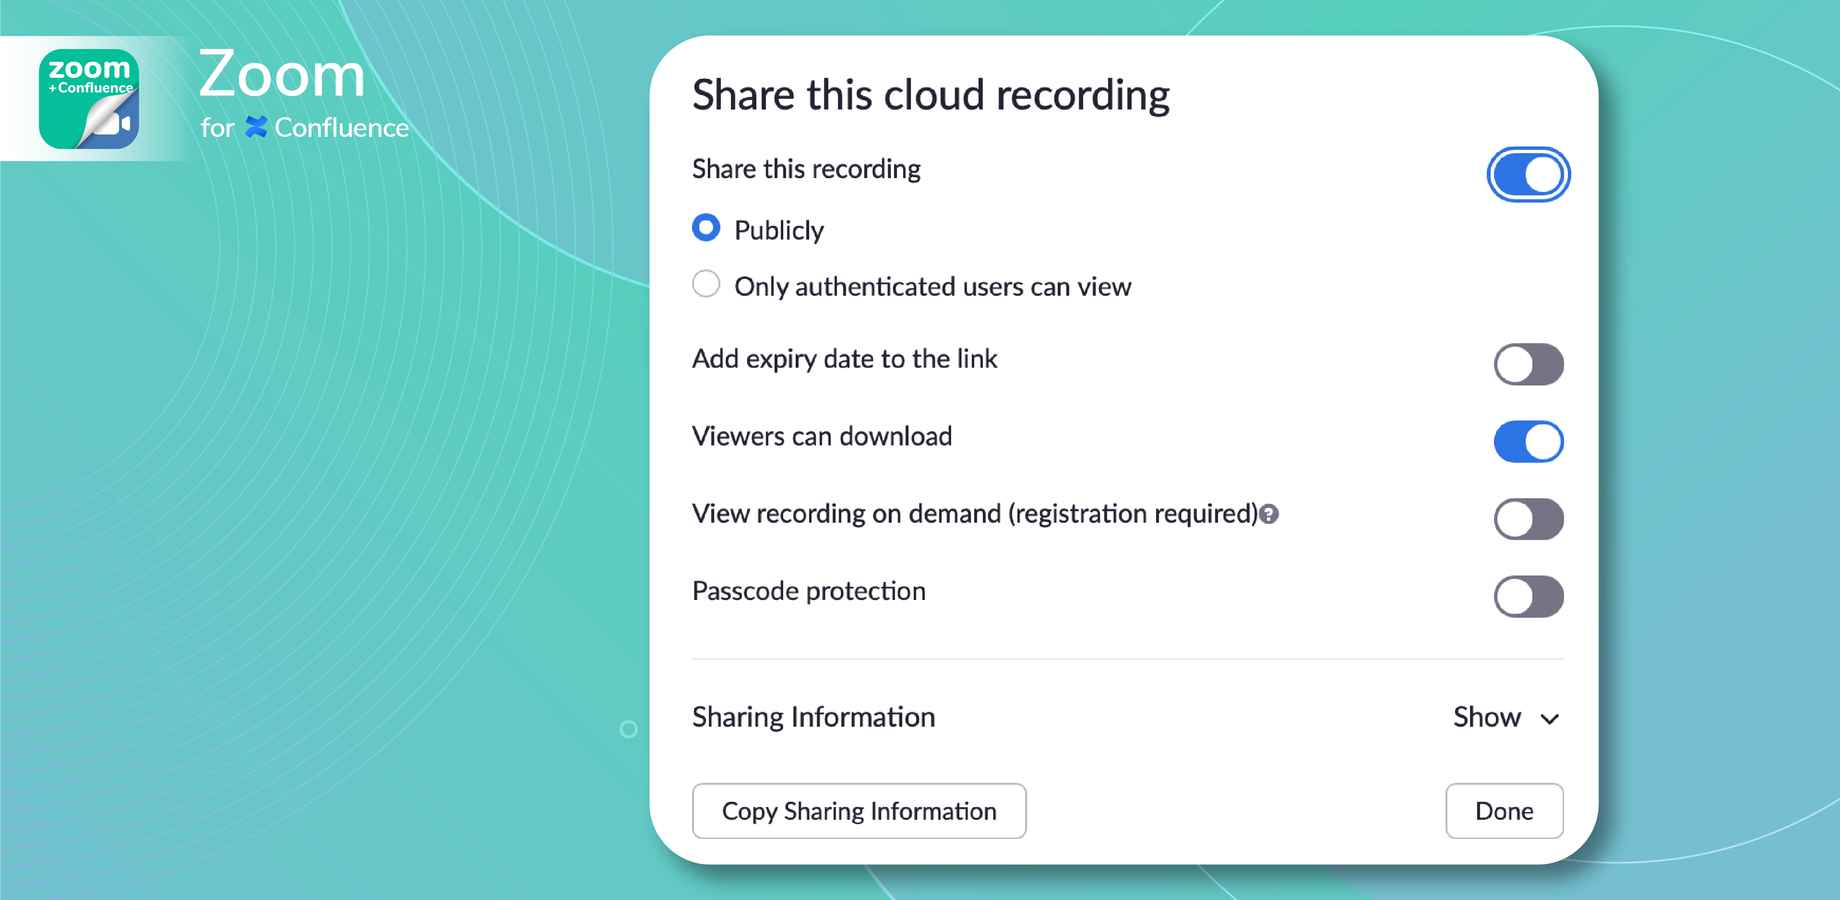Click the Sharing Information label
Screen dimensions: 1840x900
813,717
